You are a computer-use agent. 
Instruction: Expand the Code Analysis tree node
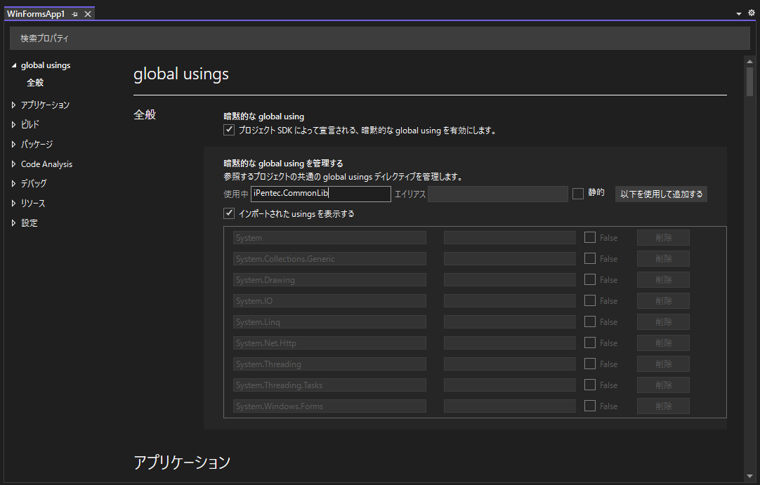pyautogui.click(x=14, y=164)
